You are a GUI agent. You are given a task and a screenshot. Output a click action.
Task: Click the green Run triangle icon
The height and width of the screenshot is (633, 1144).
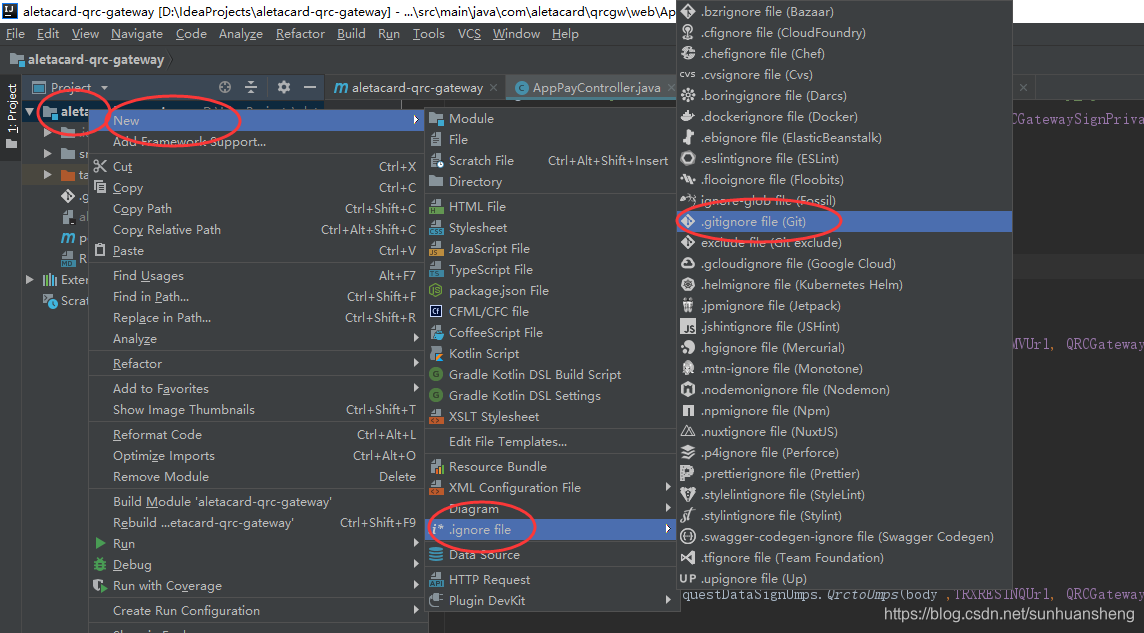point(101,543)
